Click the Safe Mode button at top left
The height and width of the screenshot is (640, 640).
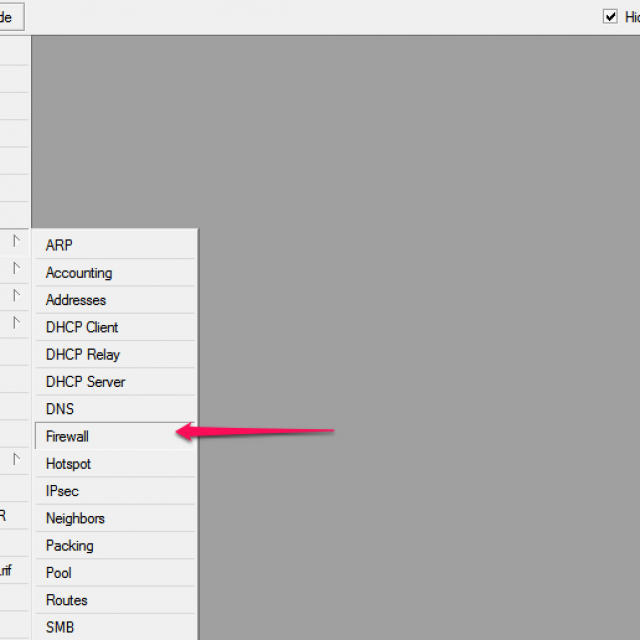tap(10, 17)
